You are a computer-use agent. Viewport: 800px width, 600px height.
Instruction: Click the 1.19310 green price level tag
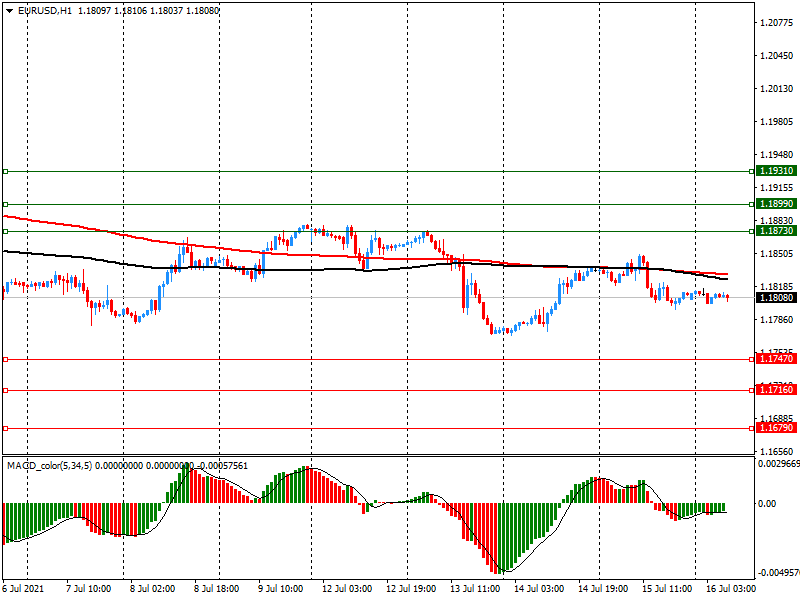tap(776, 172)
